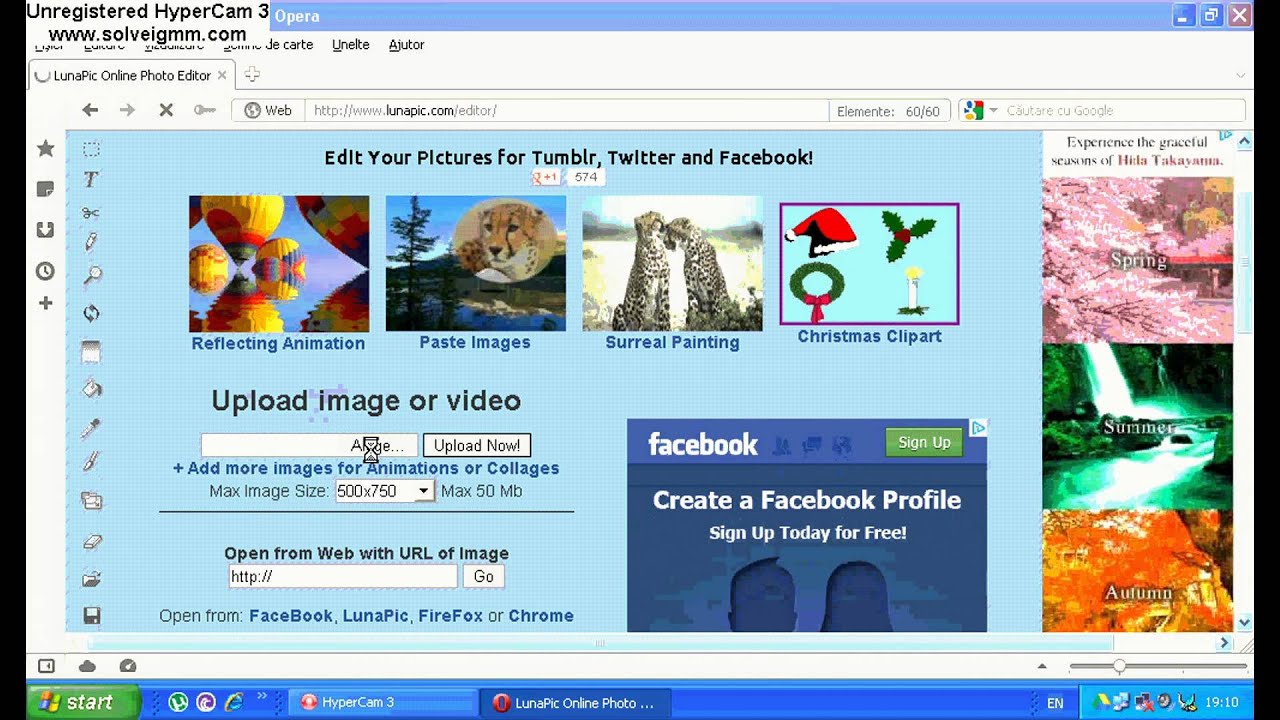Click the Christmas Clipart link
Screen dimensions: 1280x720
pos(869,336)
